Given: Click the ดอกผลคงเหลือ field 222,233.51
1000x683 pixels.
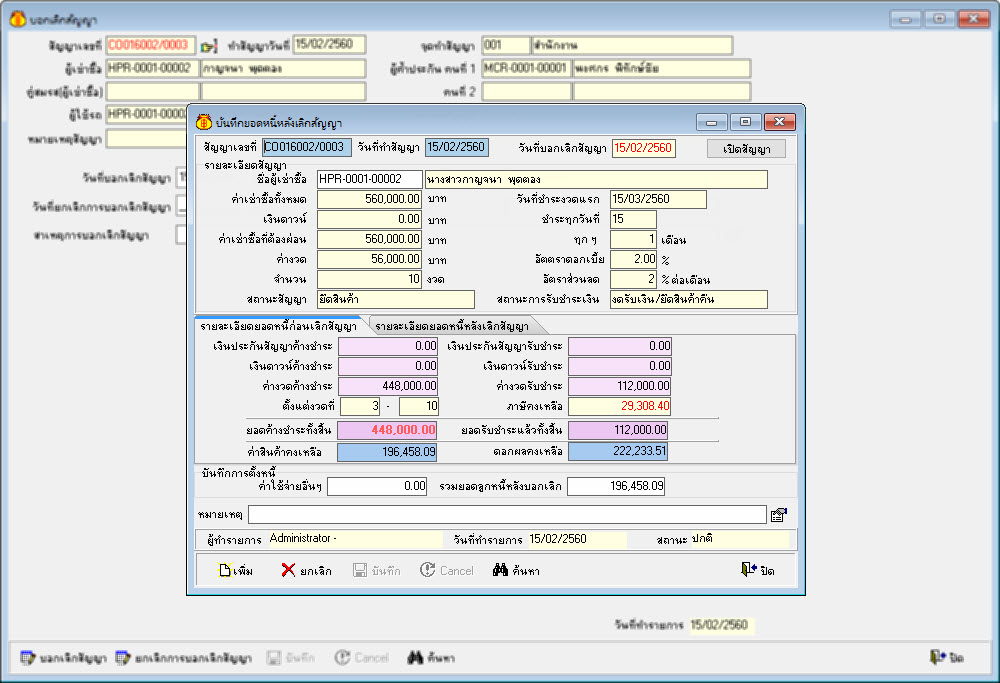Looking at the screenshot, I should click(x=619, y=452).
